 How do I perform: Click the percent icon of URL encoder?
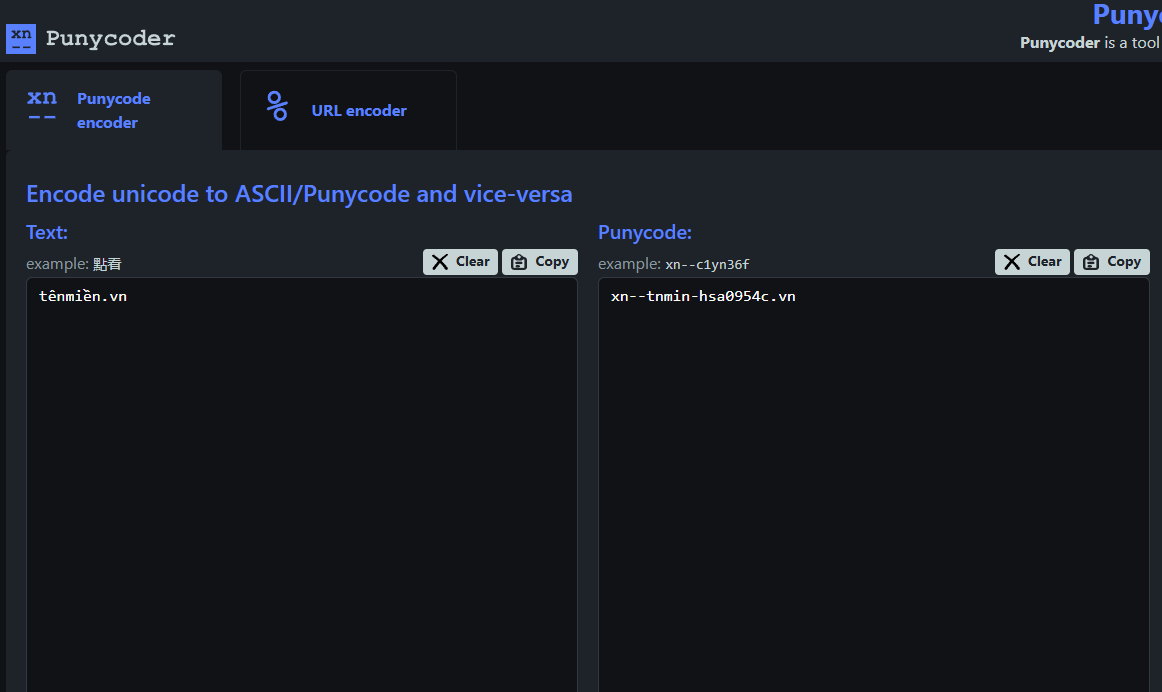tap(277, 106)
